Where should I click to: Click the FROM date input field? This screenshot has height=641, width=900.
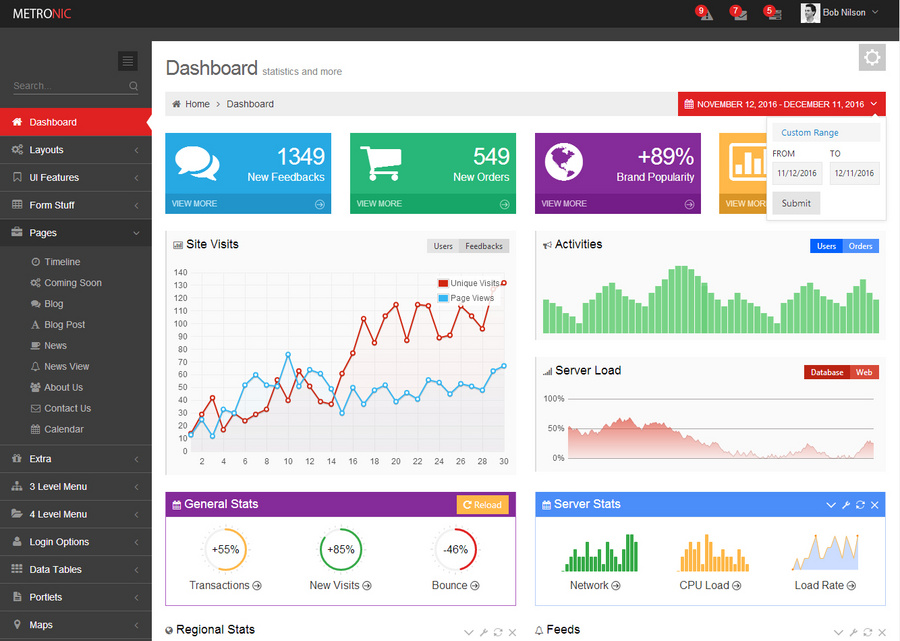[x=797, y=173]
